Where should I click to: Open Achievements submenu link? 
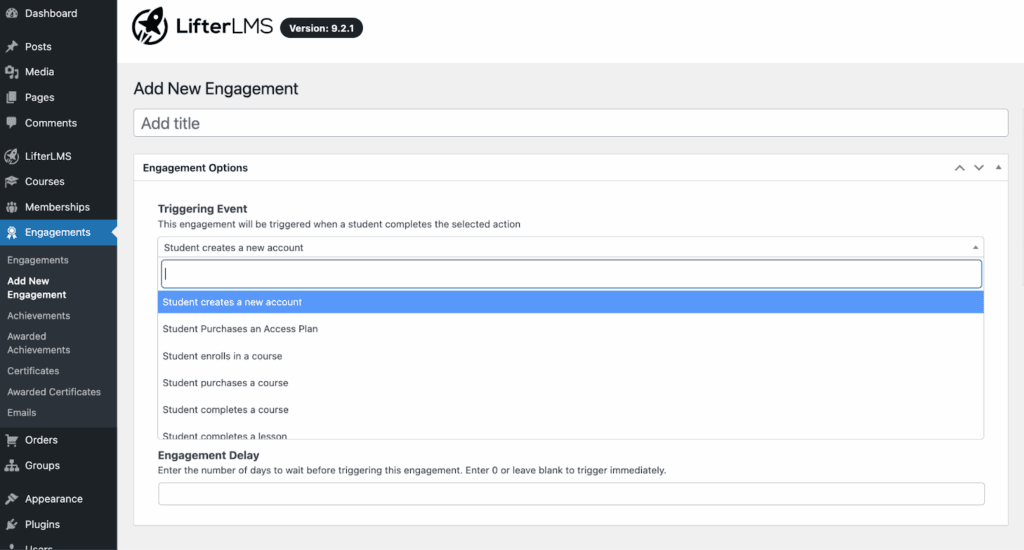[39, 315]
